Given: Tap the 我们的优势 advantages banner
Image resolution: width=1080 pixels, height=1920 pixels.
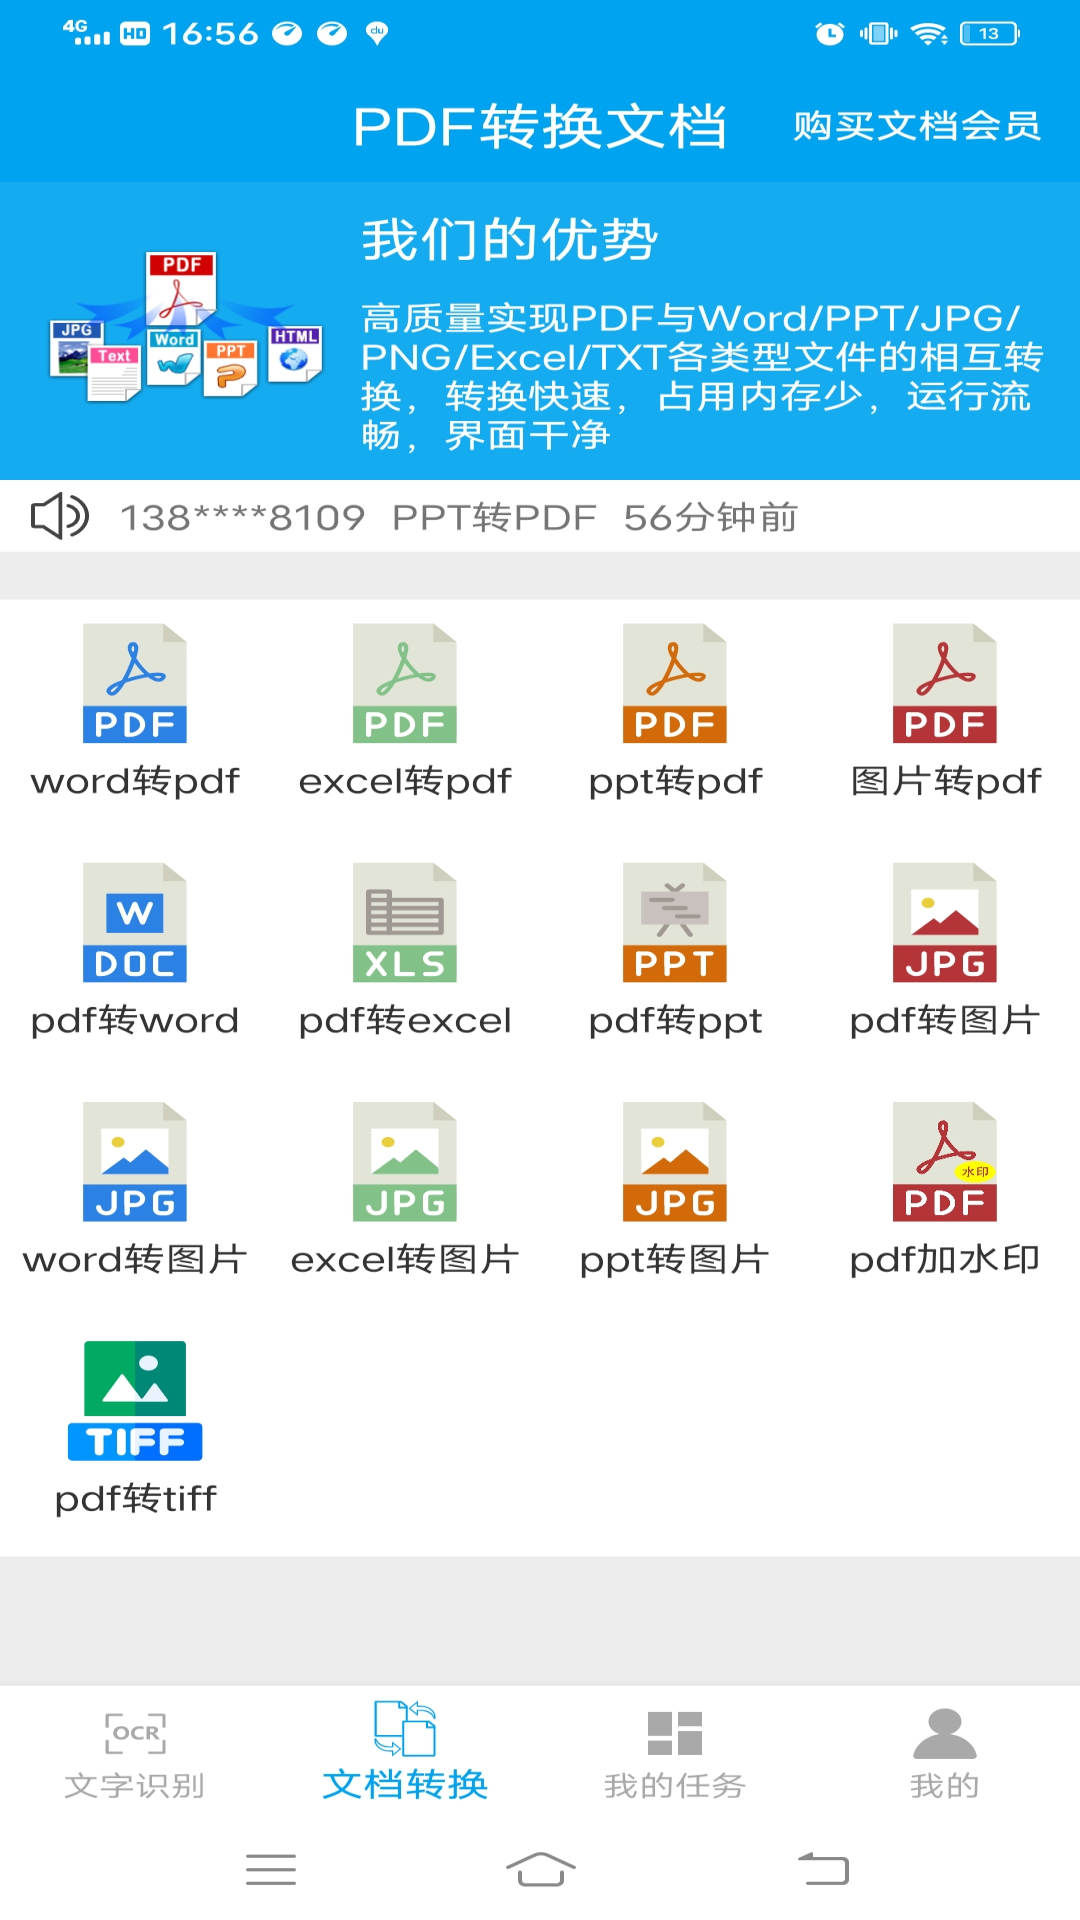Looking at the screenshot, I should [540, 331].
